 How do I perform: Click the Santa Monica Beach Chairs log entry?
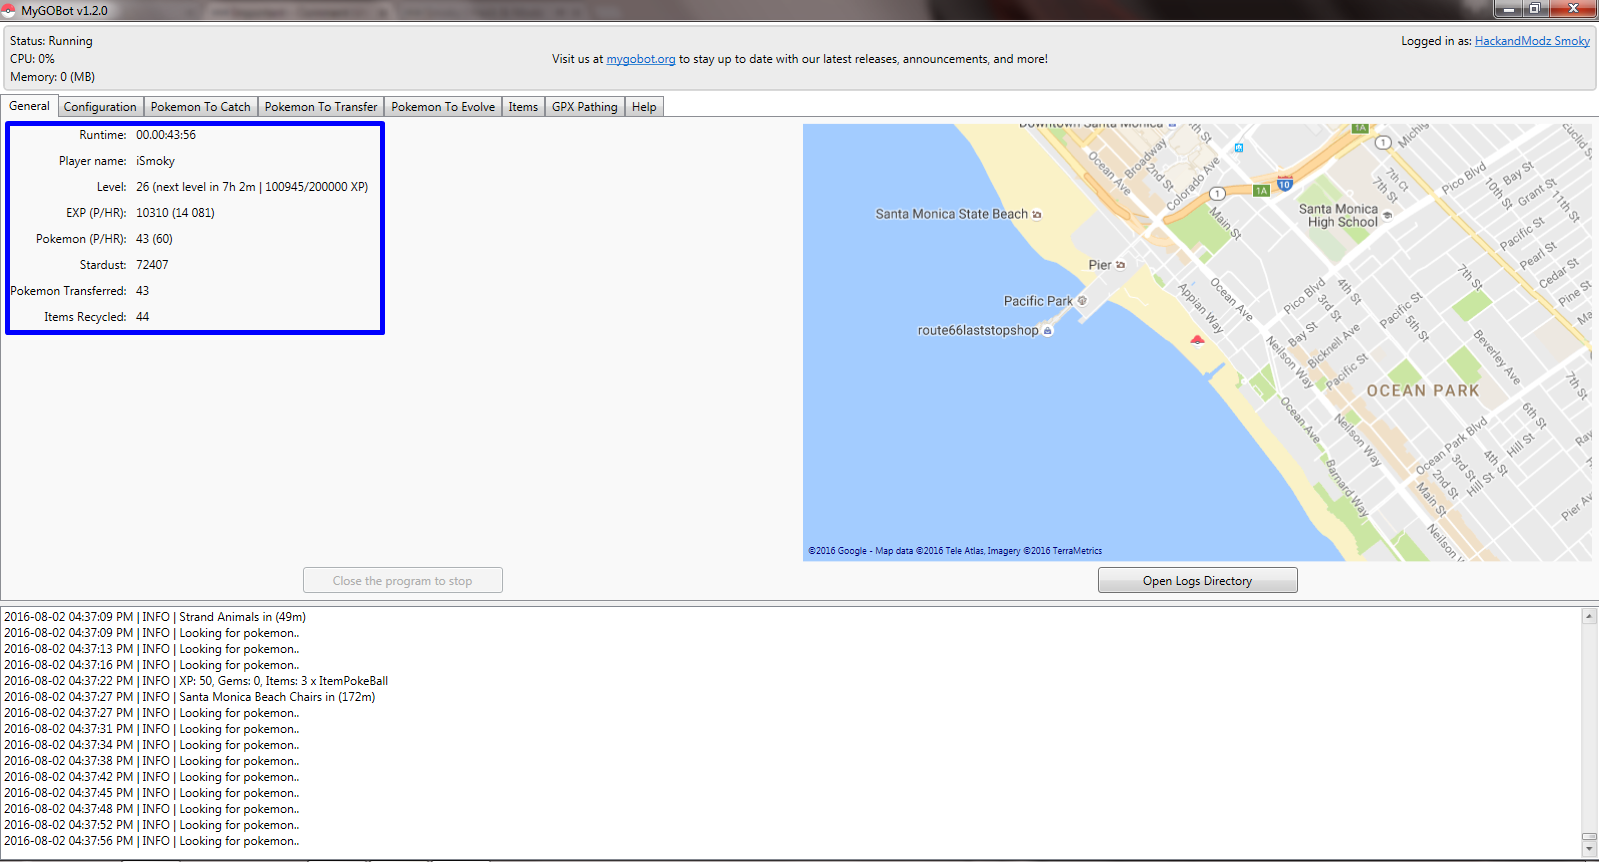[x=190, y=697]
